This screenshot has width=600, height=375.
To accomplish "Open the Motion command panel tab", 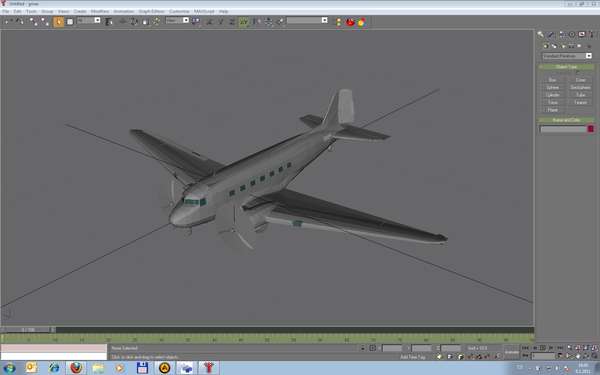I will click(x=572, y=34).
